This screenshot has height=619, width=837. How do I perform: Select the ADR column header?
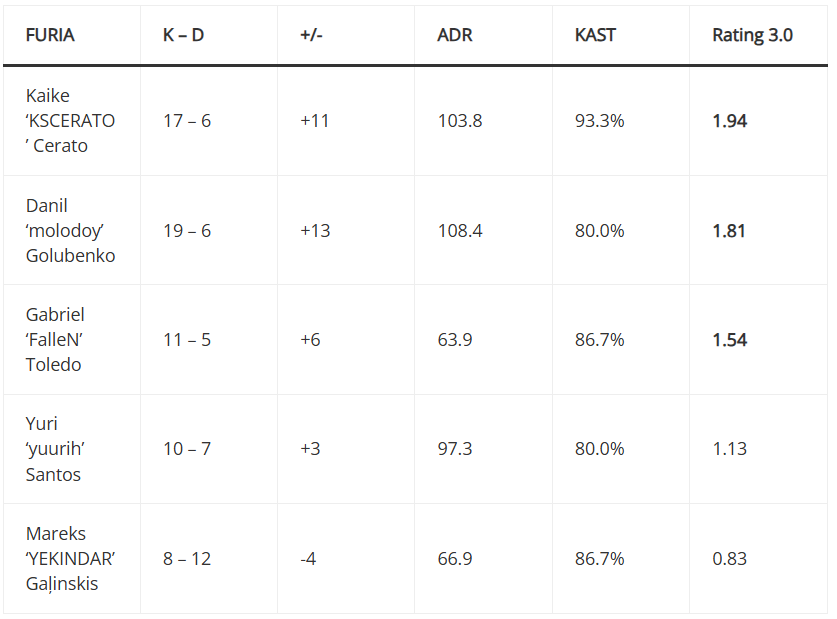455,35
